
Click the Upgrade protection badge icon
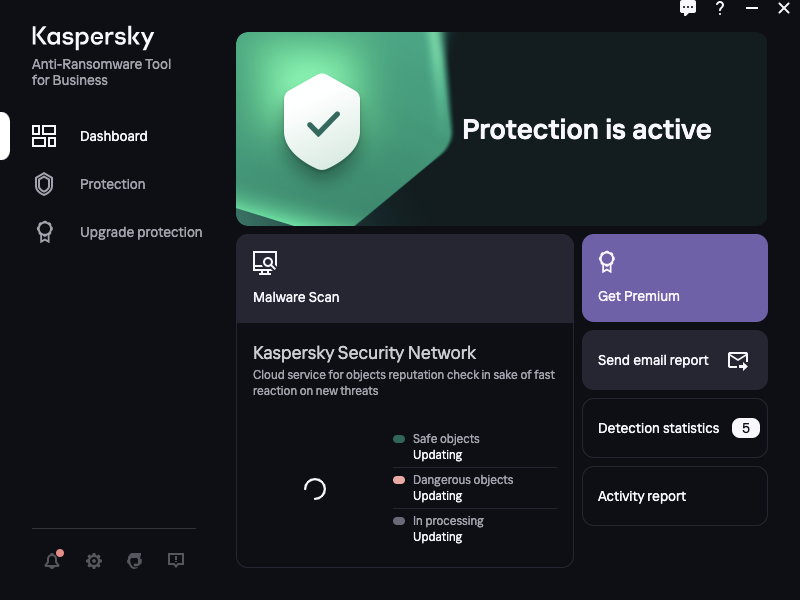pos(44,232)
